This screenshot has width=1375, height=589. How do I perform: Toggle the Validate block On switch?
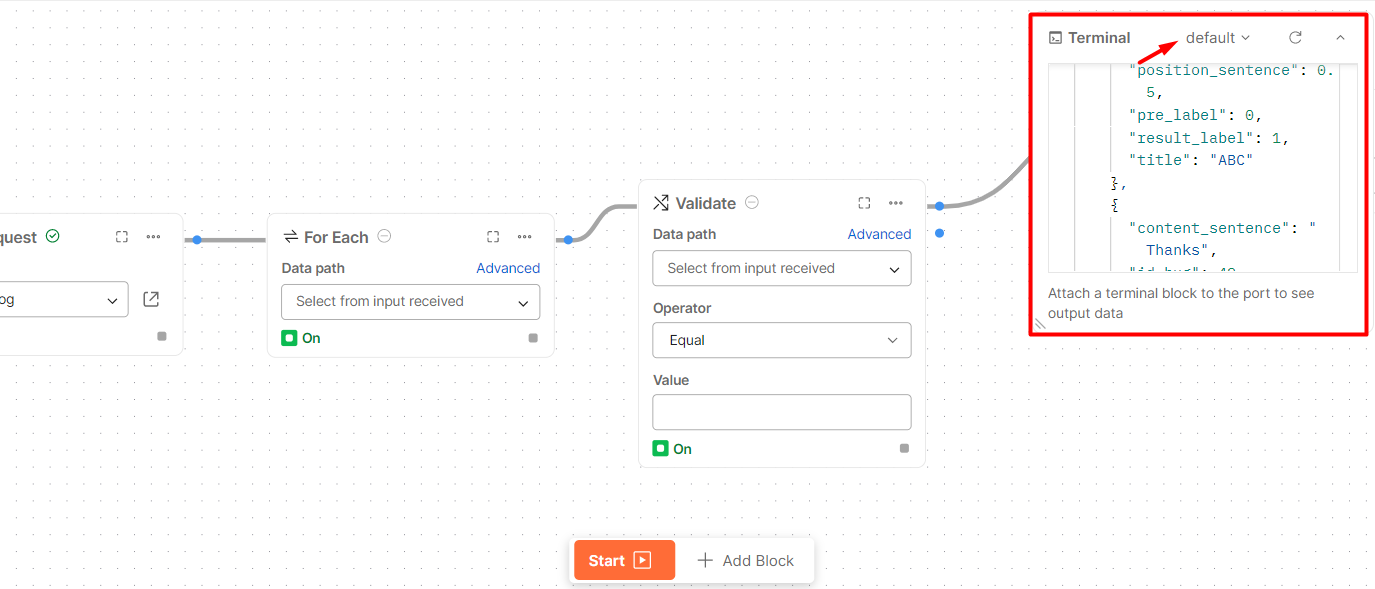(661, 449)
